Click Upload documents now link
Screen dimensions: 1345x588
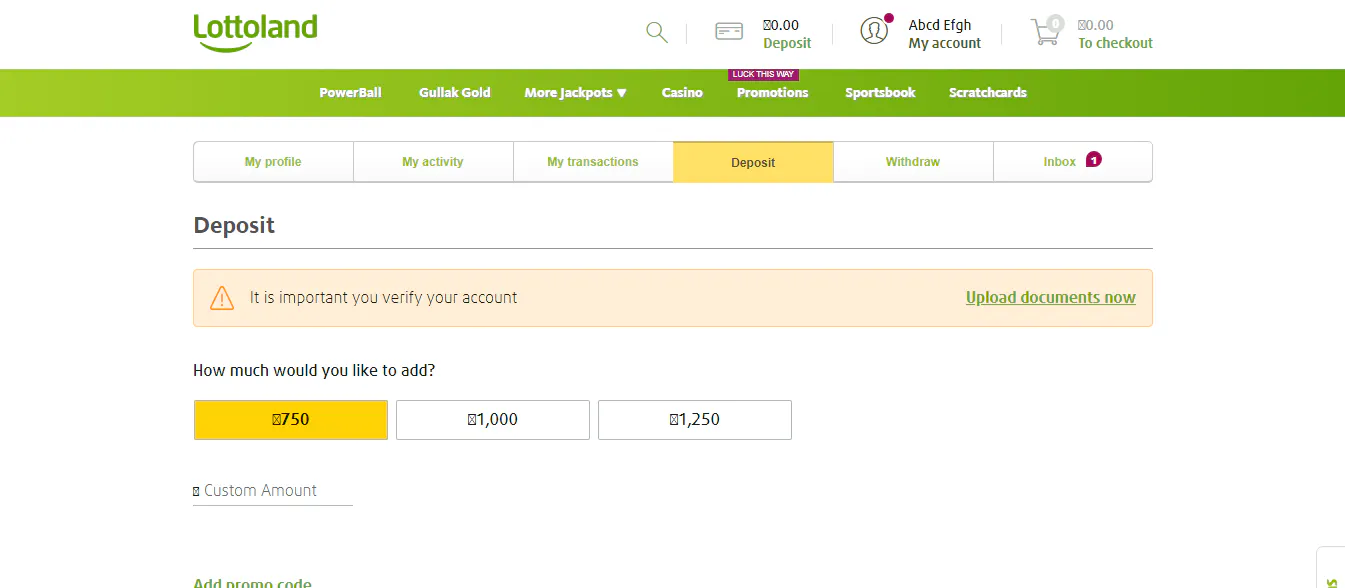[x=1051, y=297]
